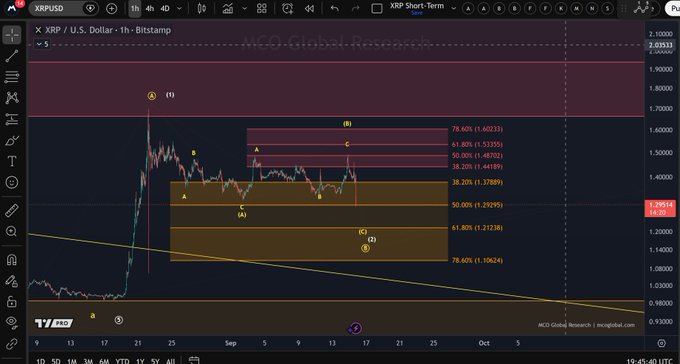Select the 5D date range

[x=56, y=361]
